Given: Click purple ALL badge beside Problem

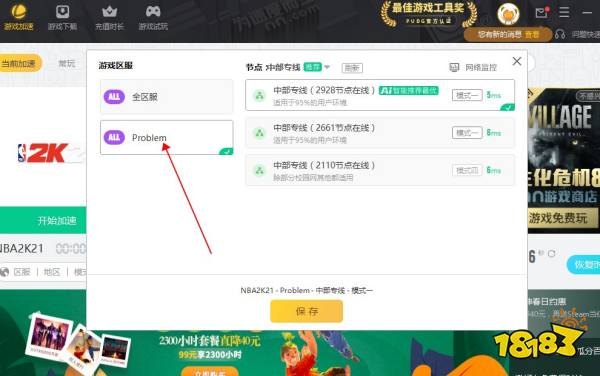Looking at the screenshot, I should pyautogui.click(x=114, y=137).
